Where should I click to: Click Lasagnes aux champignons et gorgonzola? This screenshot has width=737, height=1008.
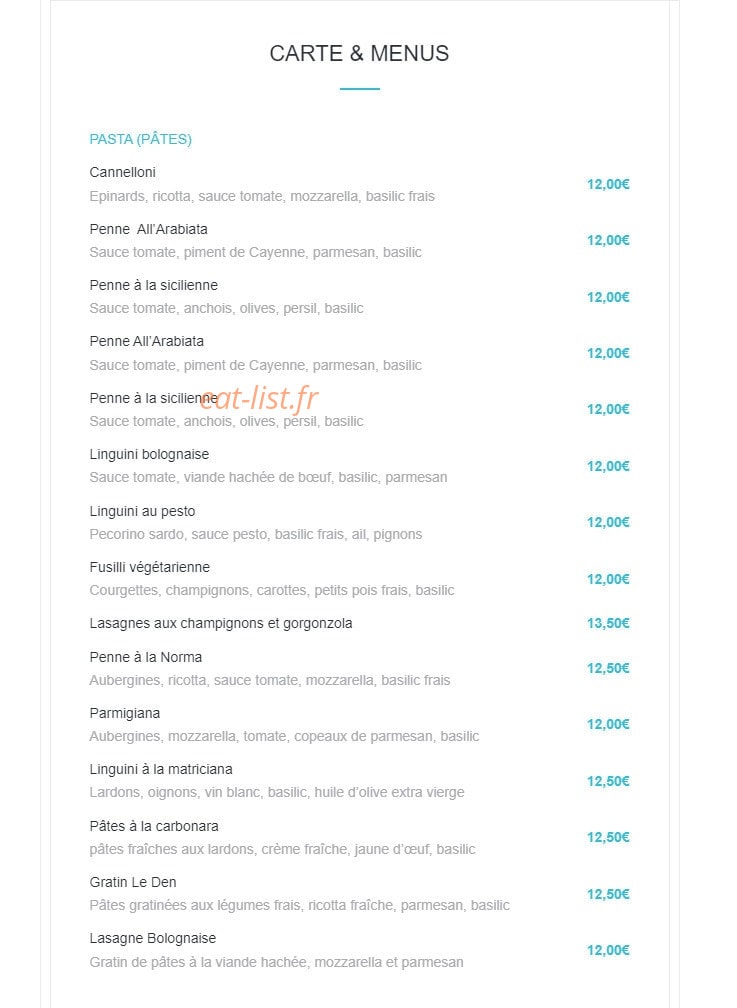pyautogui.click(x=221, y=624)
